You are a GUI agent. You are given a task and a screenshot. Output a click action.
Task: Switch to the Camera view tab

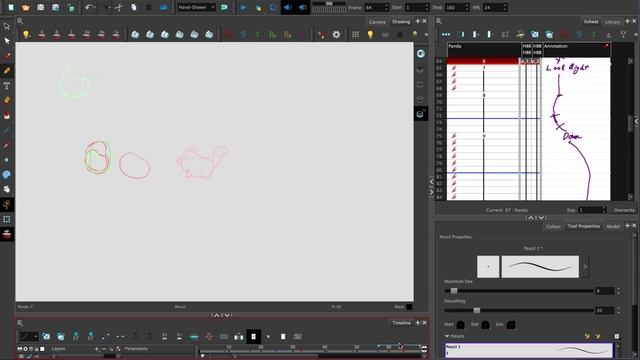[x=377, y=22]
